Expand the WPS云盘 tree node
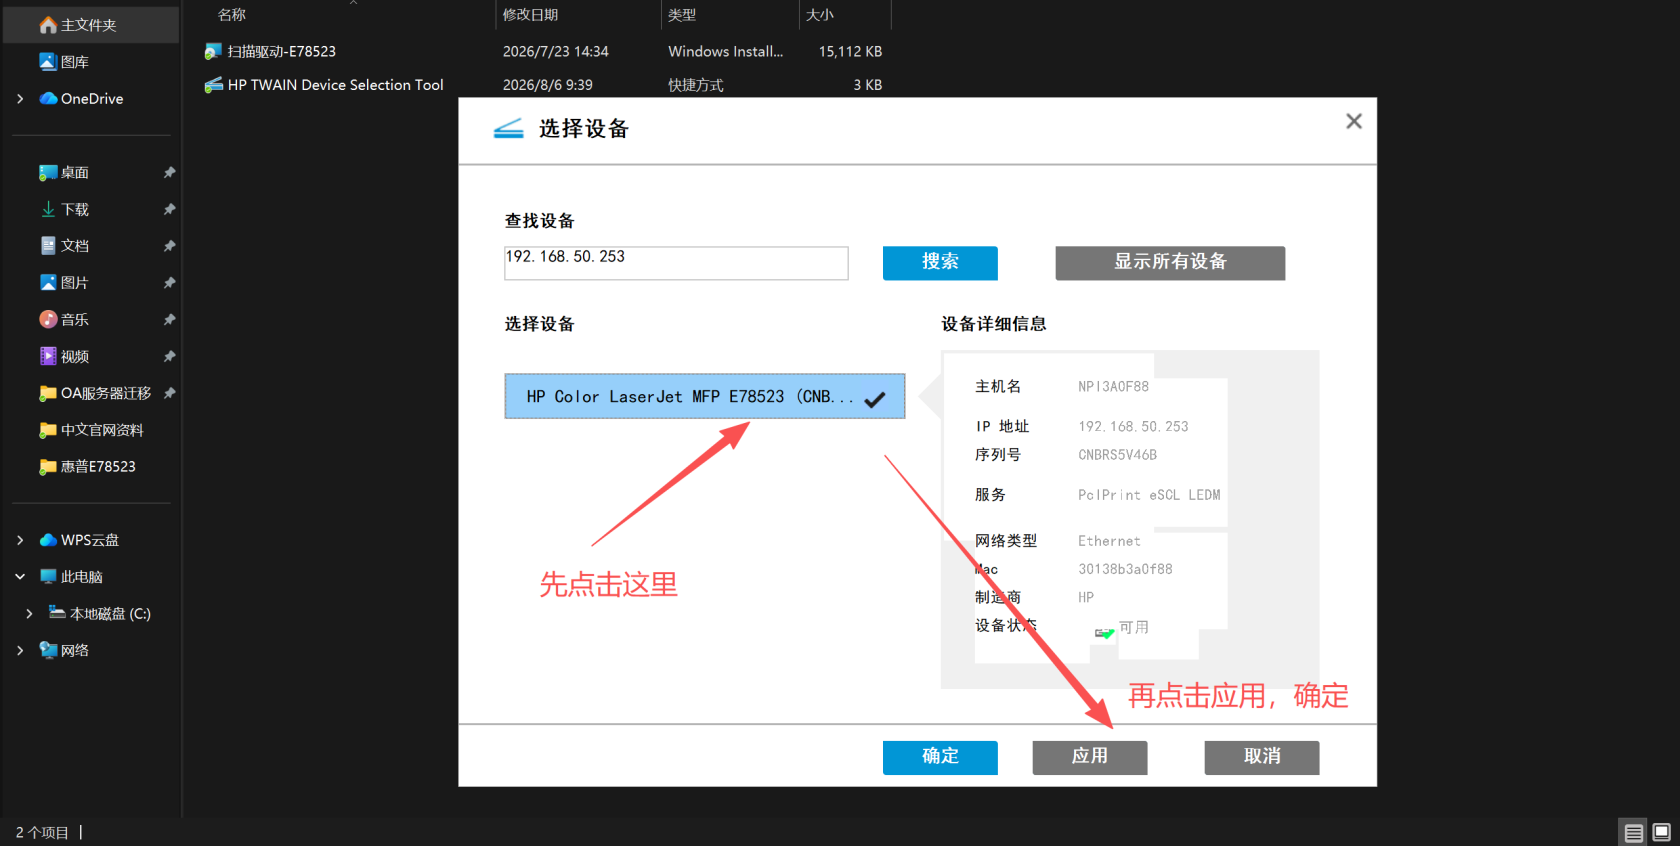1680x846 pixels. (20, 540)
